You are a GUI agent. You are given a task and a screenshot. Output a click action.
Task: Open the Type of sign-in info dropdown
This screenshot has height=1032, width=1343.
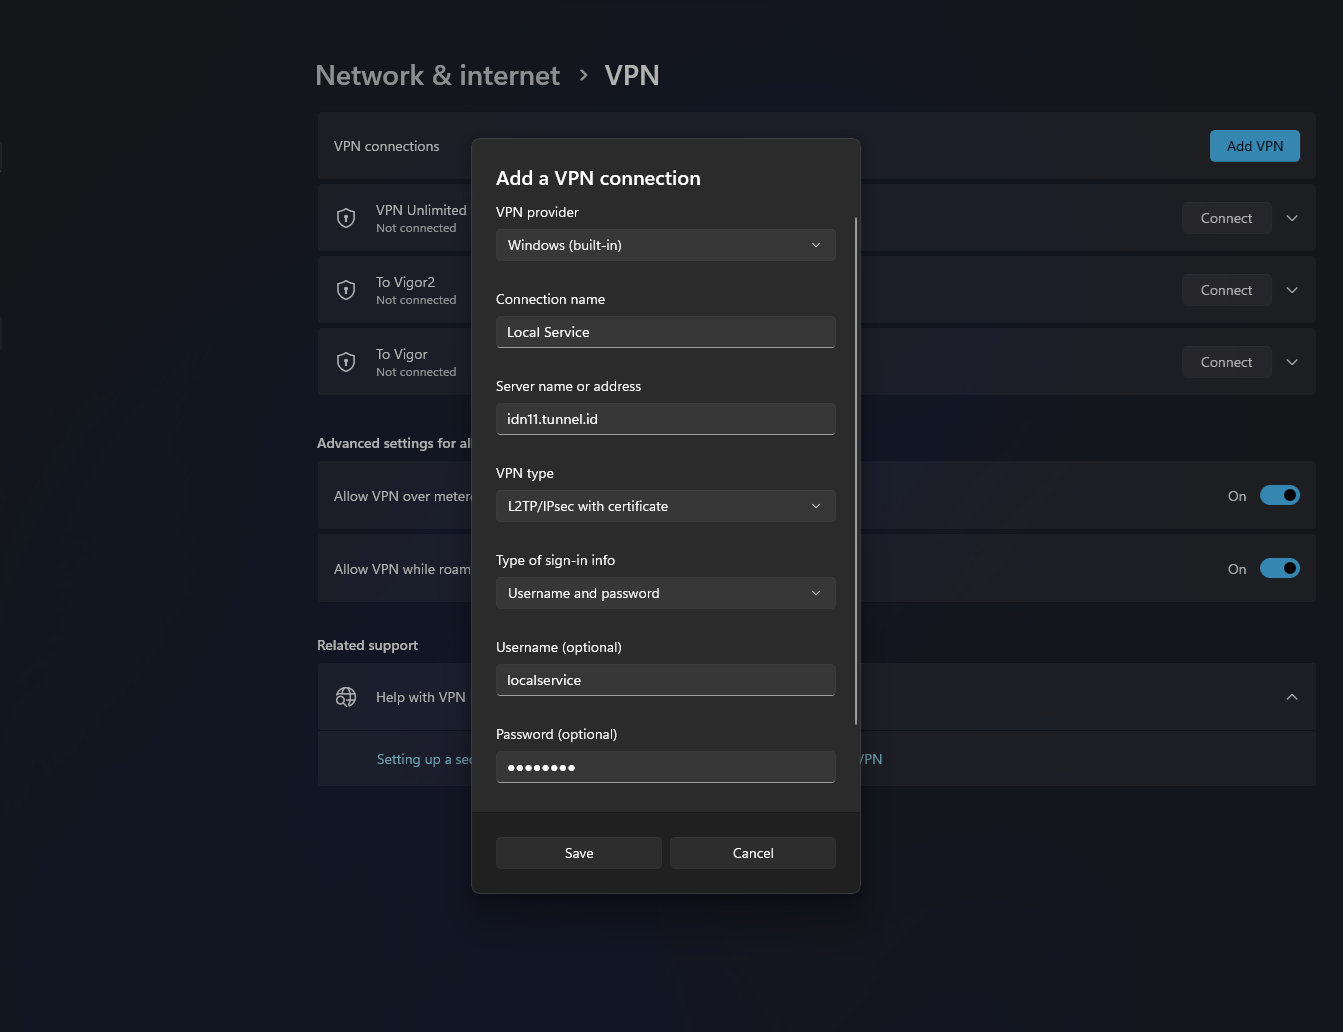coord(665,593)
